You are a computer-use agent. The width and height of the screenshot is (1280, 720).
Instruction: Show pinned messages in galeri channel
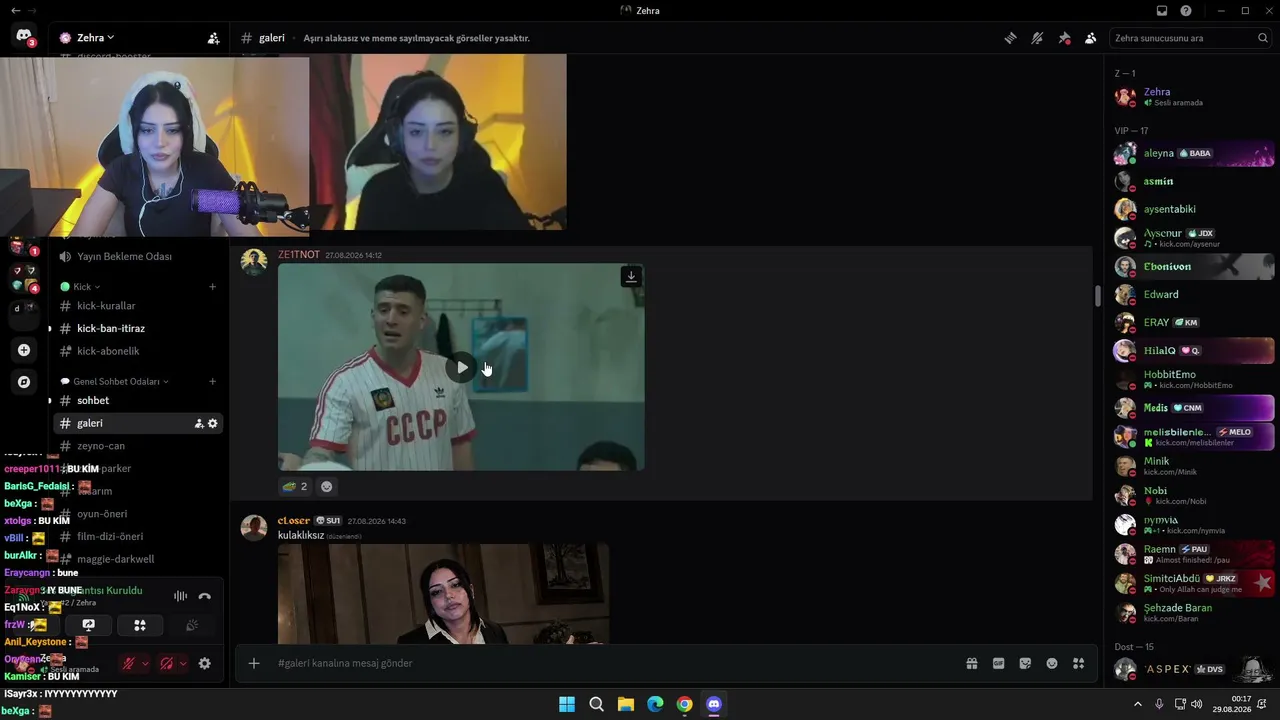pyautogui.click(x=1064, y=38)
